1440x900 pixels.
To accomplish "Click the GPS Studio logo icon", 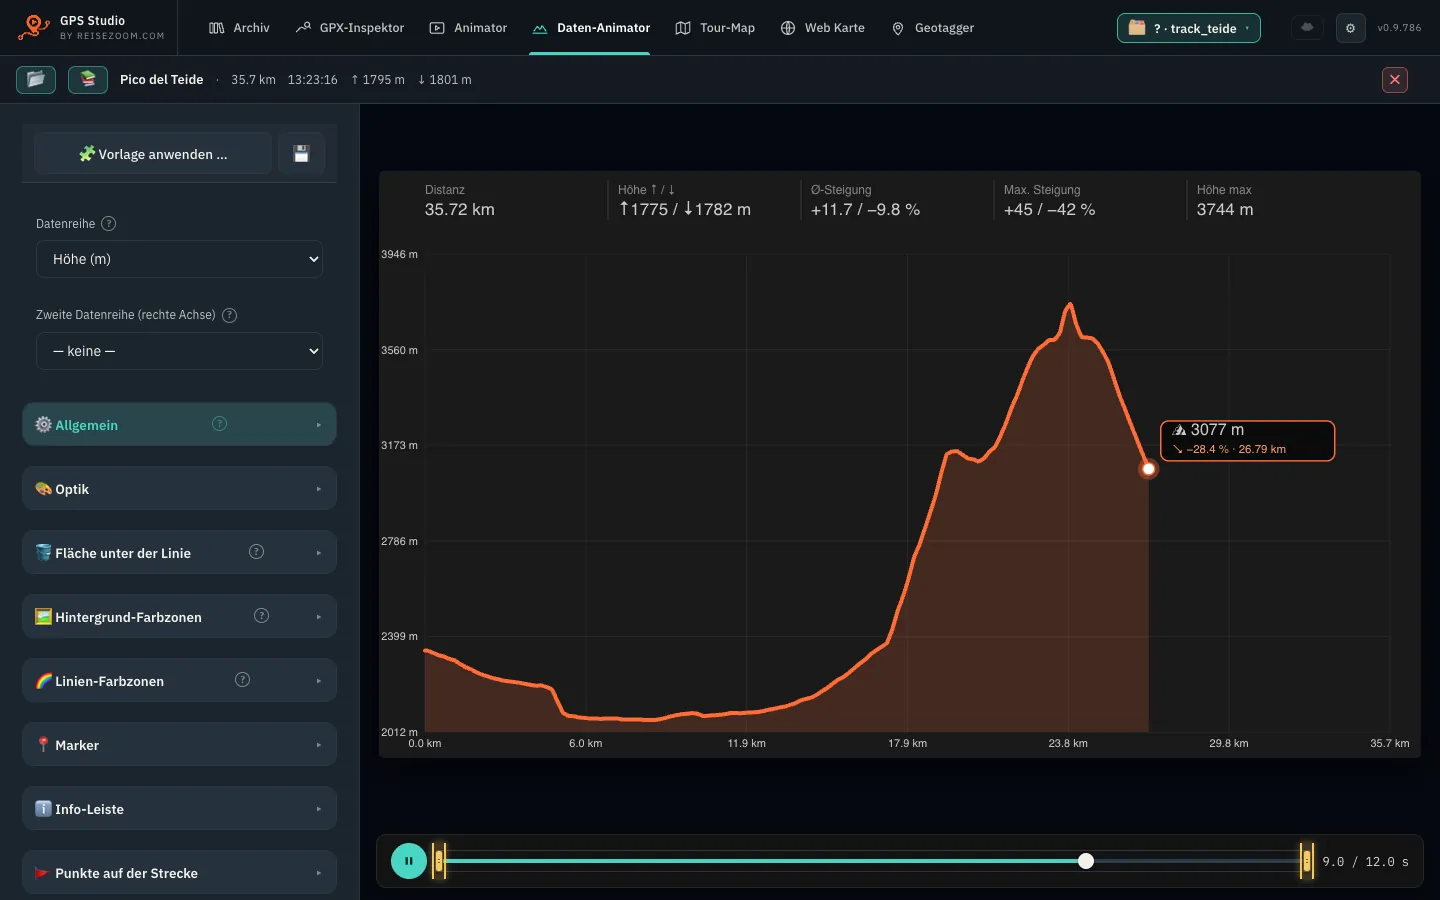I will coord(34,27).
